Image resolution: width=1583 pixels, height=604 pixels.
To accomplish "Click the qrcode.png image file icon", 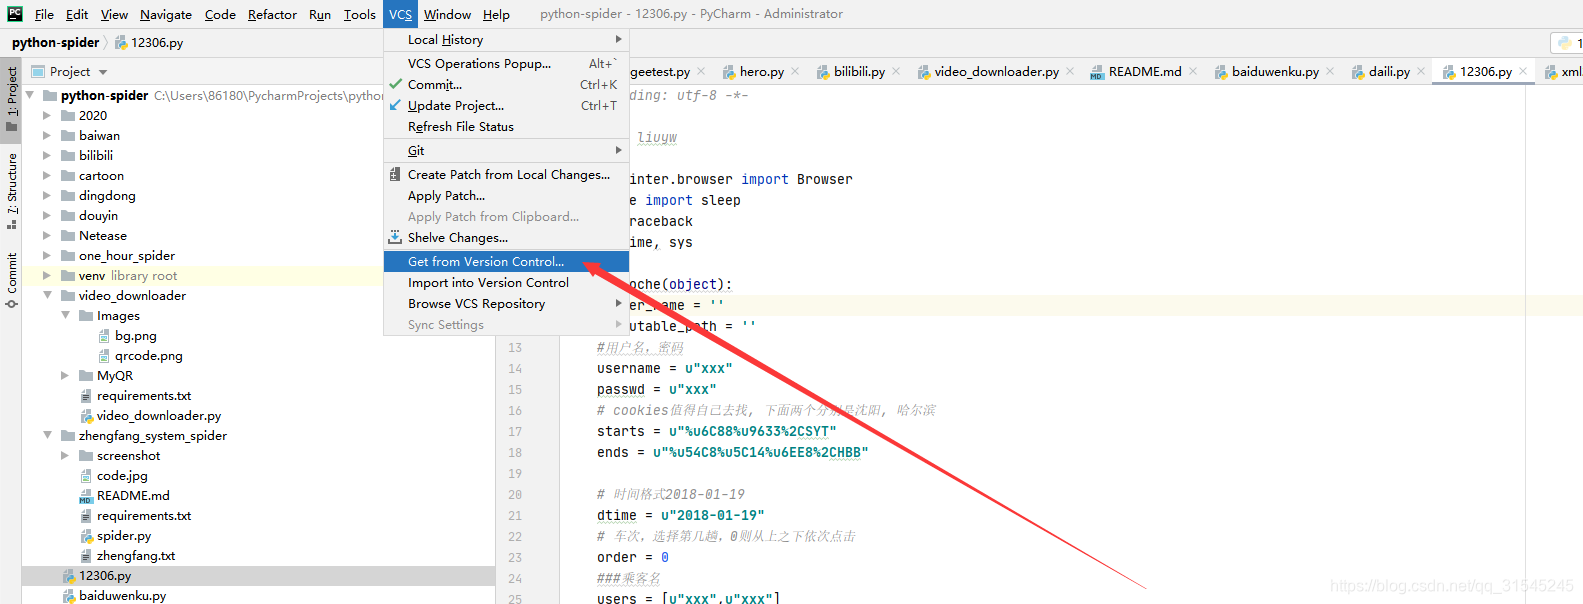I will [x=104, y=356].
